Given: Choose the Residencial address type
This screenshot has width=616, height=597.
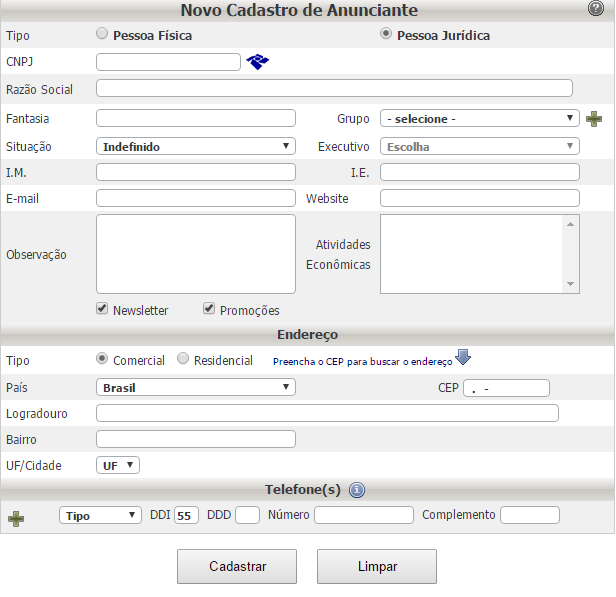Looking at the screenshot, I should (183, 359).
